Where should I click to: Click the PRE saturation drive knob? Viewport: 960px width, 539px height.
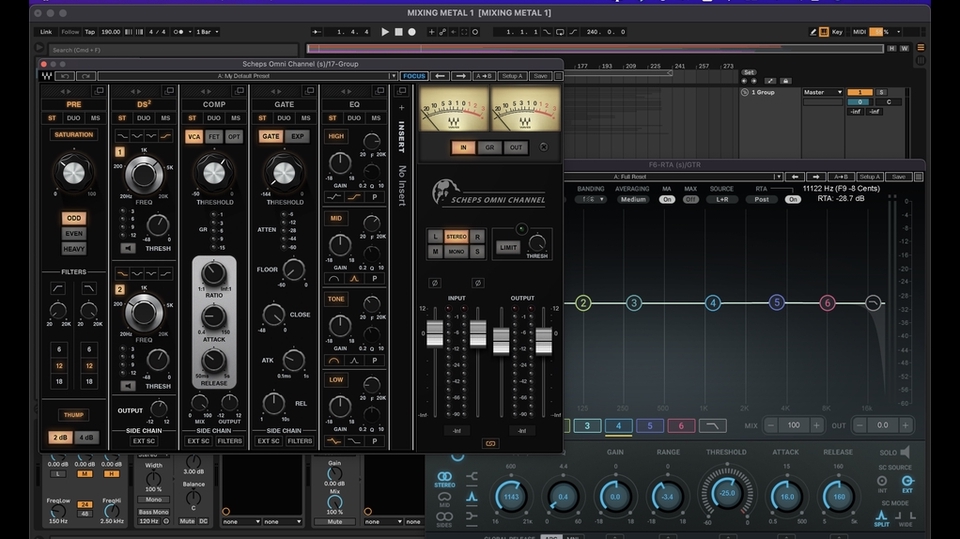click(73, 173)
